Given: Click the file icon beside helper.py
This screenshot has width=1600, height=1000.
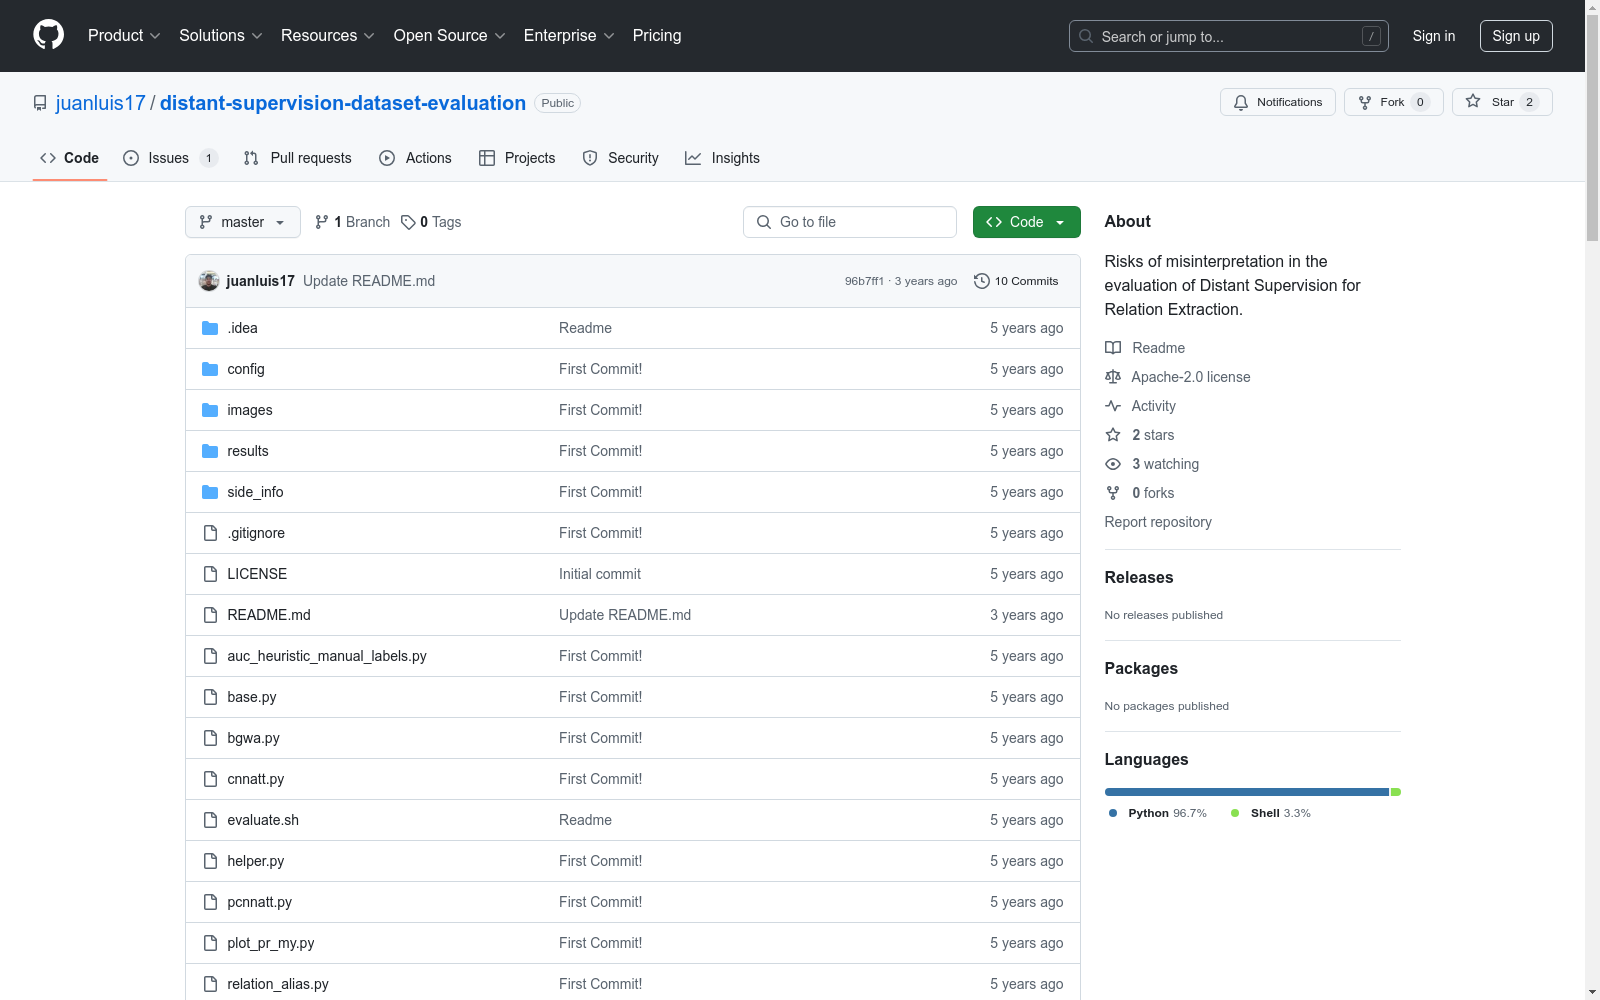Looking at the screenshot, I should point(210,861).
